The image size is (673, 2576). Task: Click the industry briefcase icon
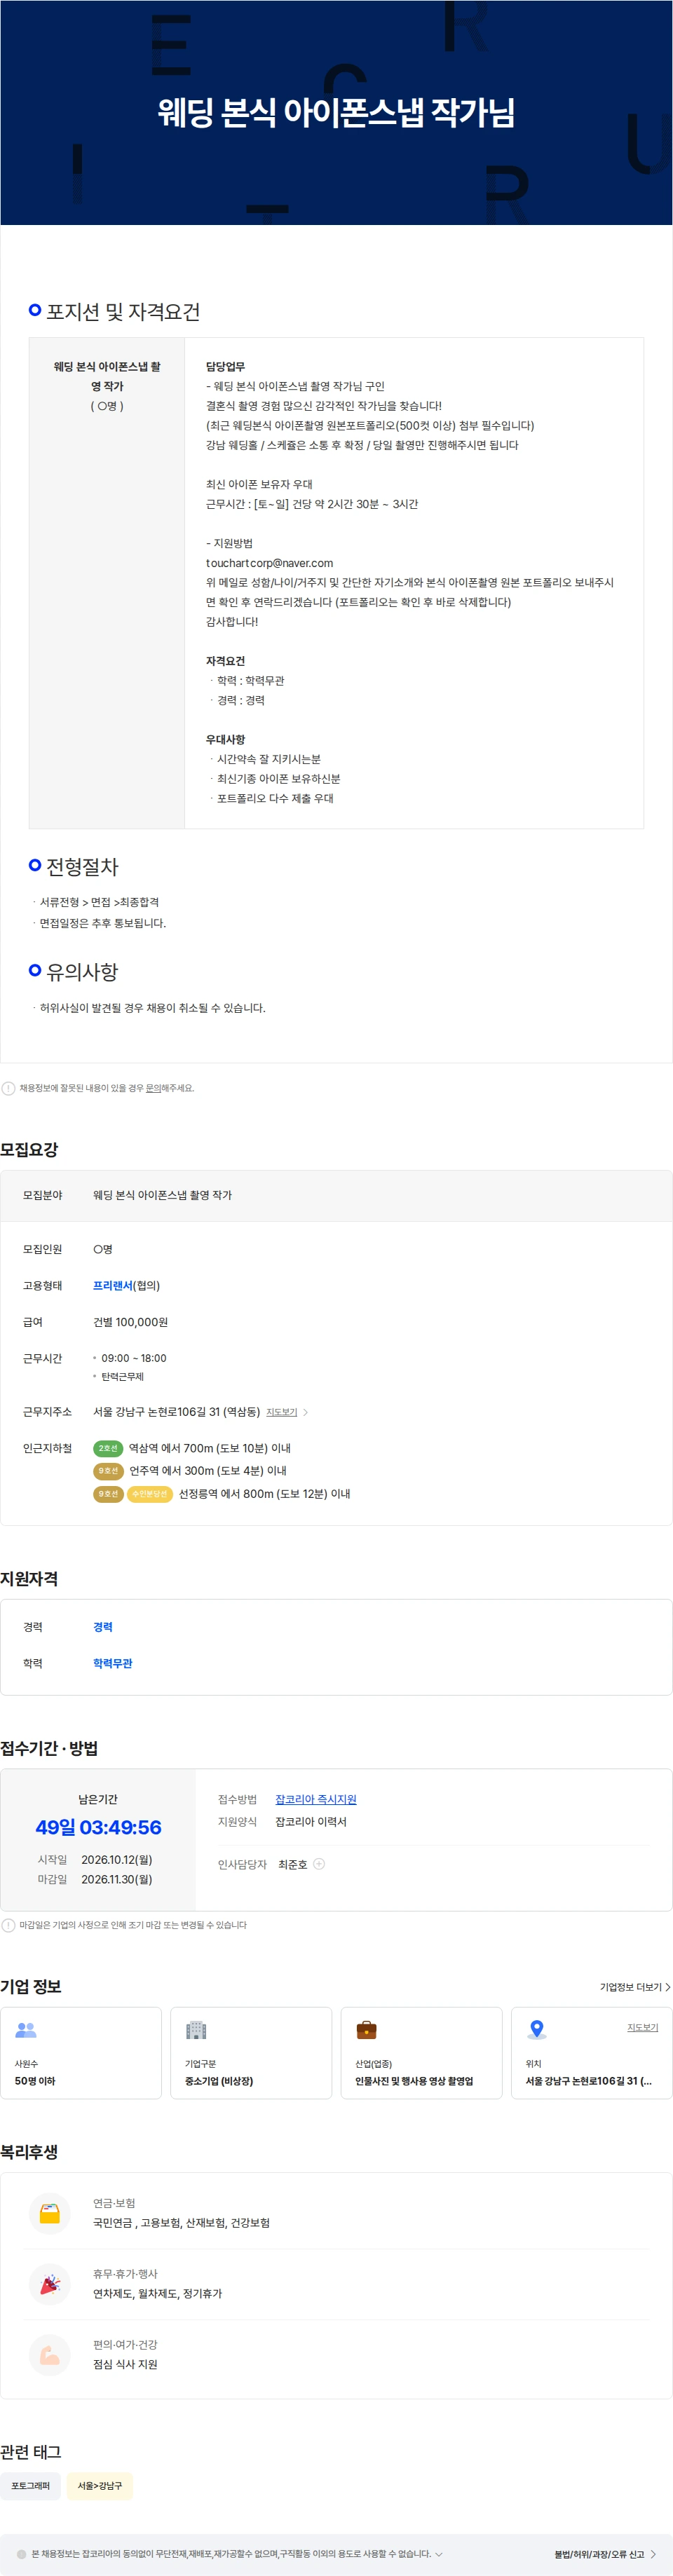(367, 2030)
